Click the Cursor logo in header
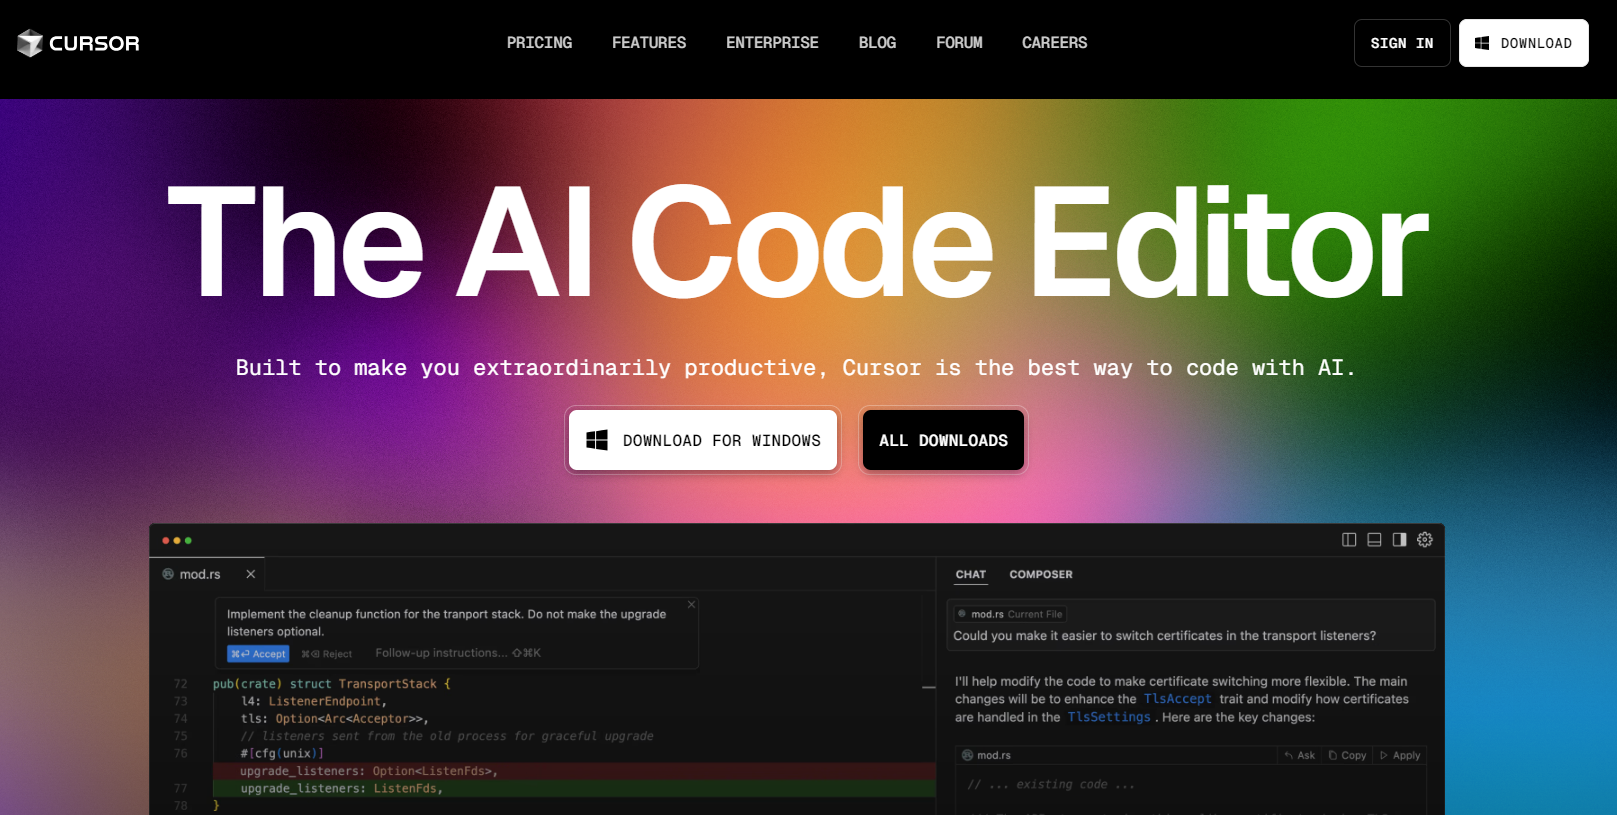Image resolution: width=1617 pixels, height=815 pixels. click(79, 43)
